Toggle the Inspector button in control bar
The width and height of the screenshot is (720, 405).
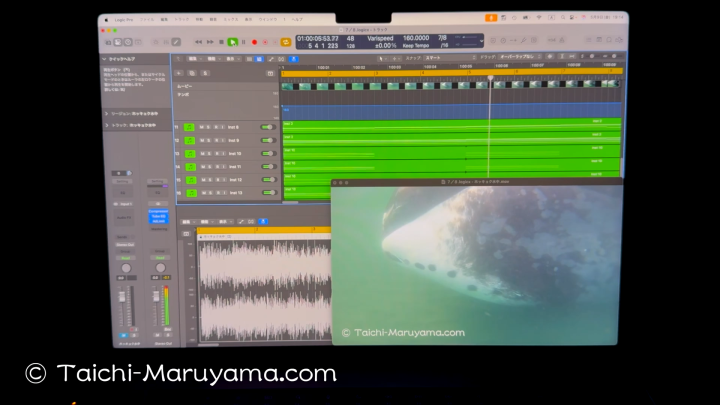pyautogui.click(x=118, y=42)
